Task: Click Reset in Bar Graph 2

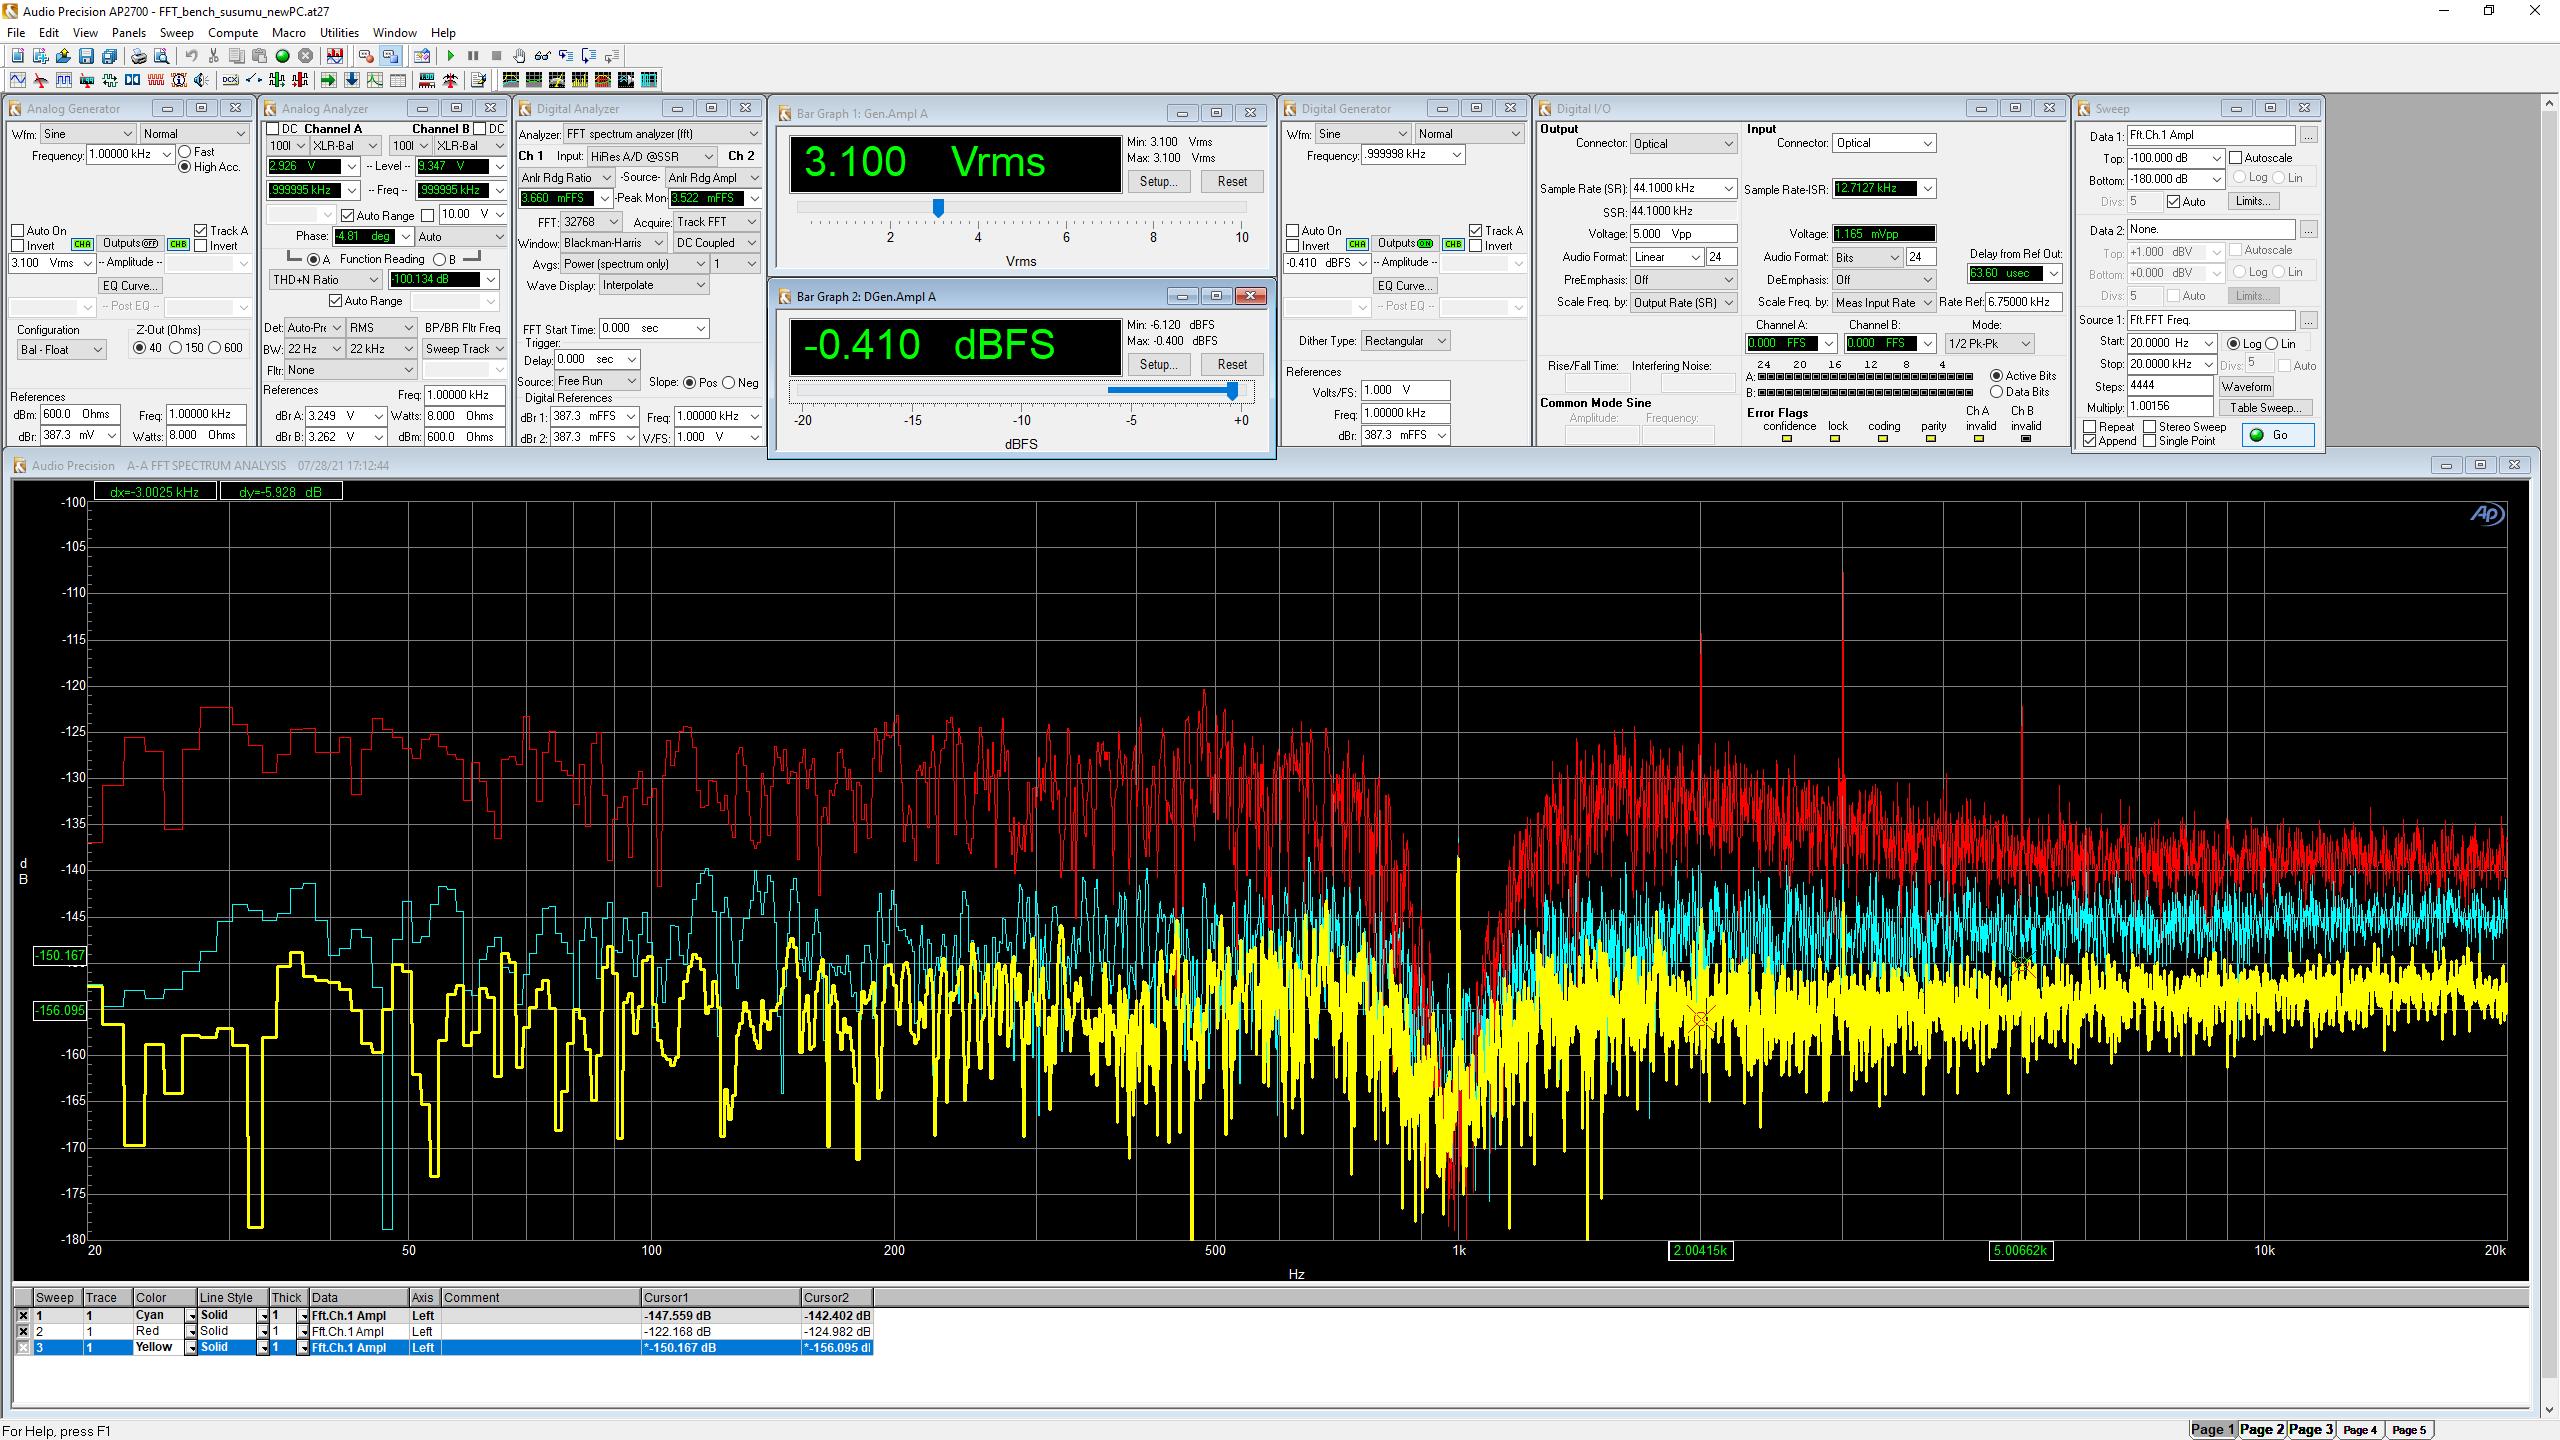Action: point(1232,365)
